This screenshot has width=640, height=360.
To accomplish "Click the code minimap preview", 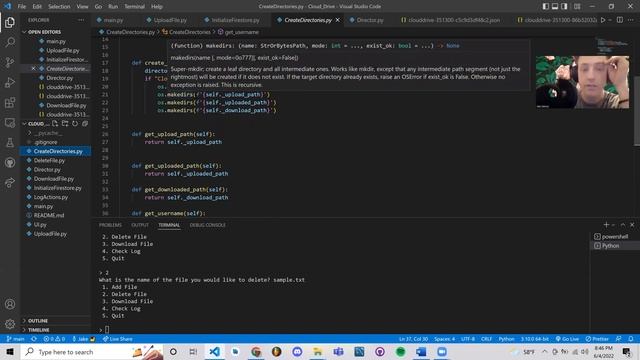I will coord(612,45).
